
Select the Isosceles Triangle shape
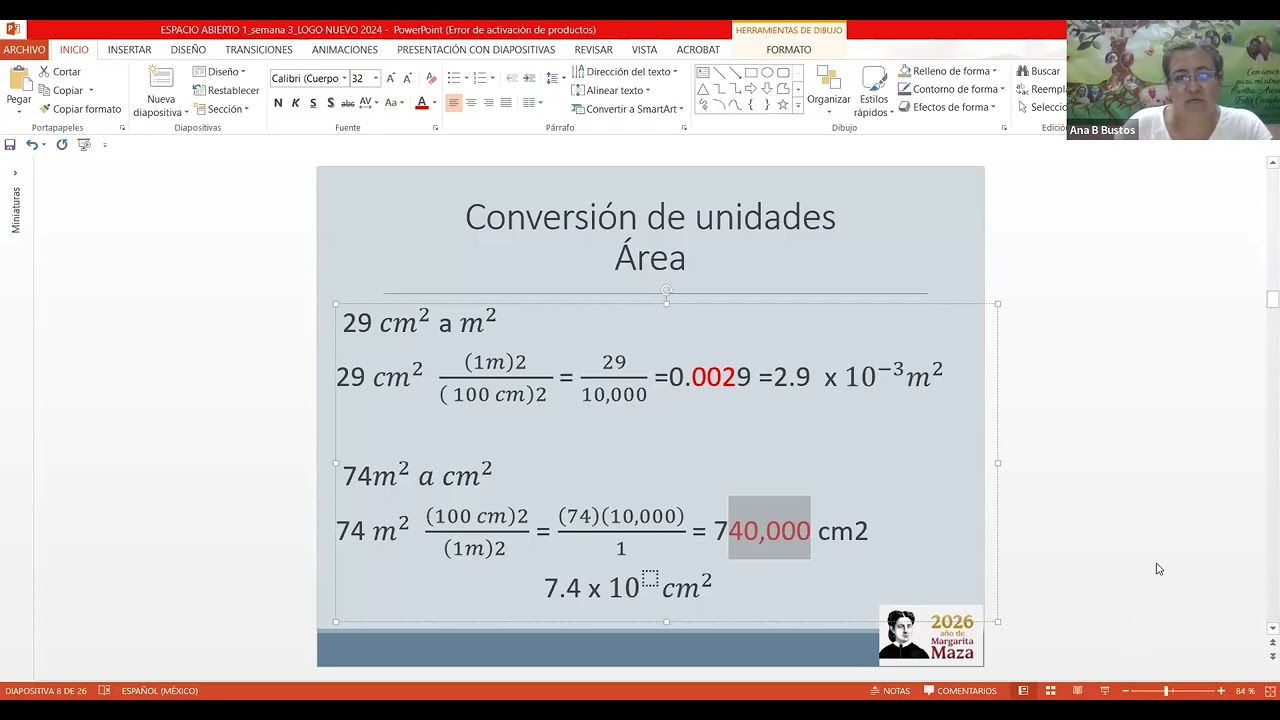703,88
